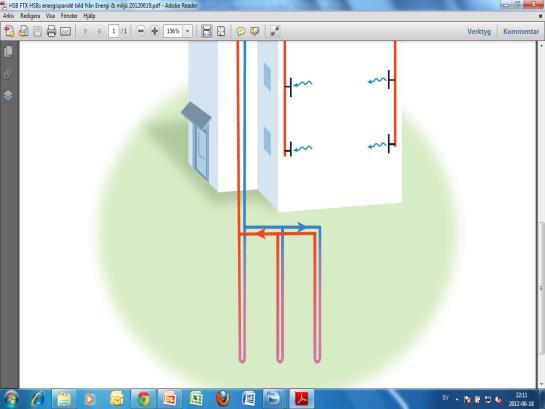Show the layers panel
The image size is (545, 409).
[8, 95]
